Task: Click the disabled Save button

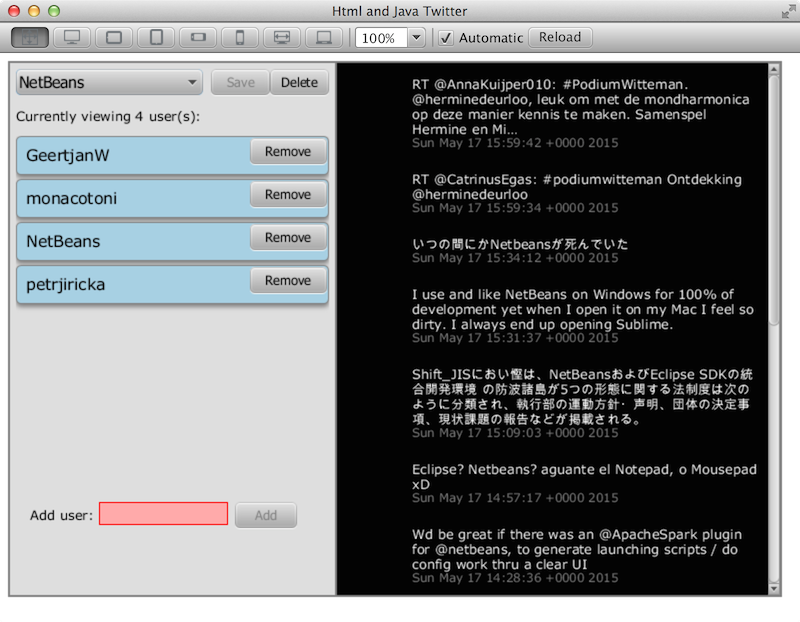Action: (x=240, y=83)
